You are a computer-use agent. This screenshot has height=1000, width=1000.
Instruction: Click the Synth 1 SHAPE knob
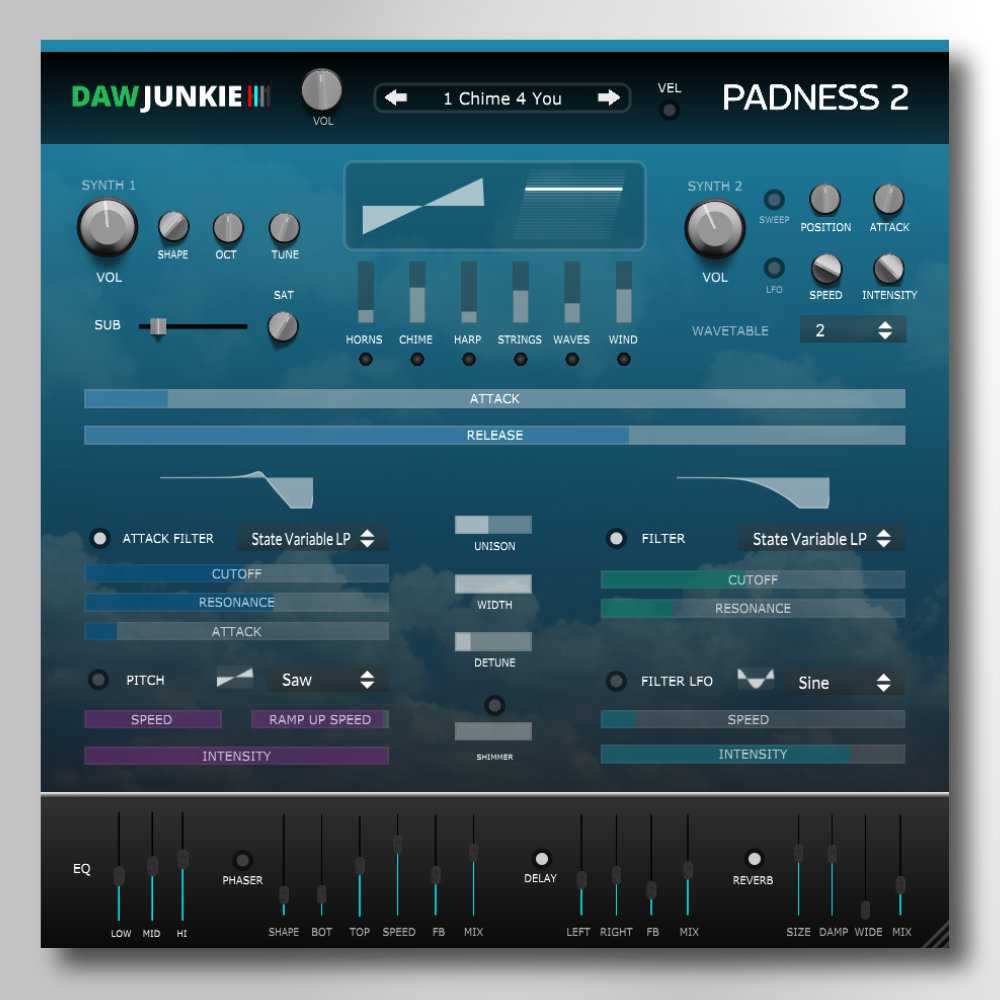173,227
